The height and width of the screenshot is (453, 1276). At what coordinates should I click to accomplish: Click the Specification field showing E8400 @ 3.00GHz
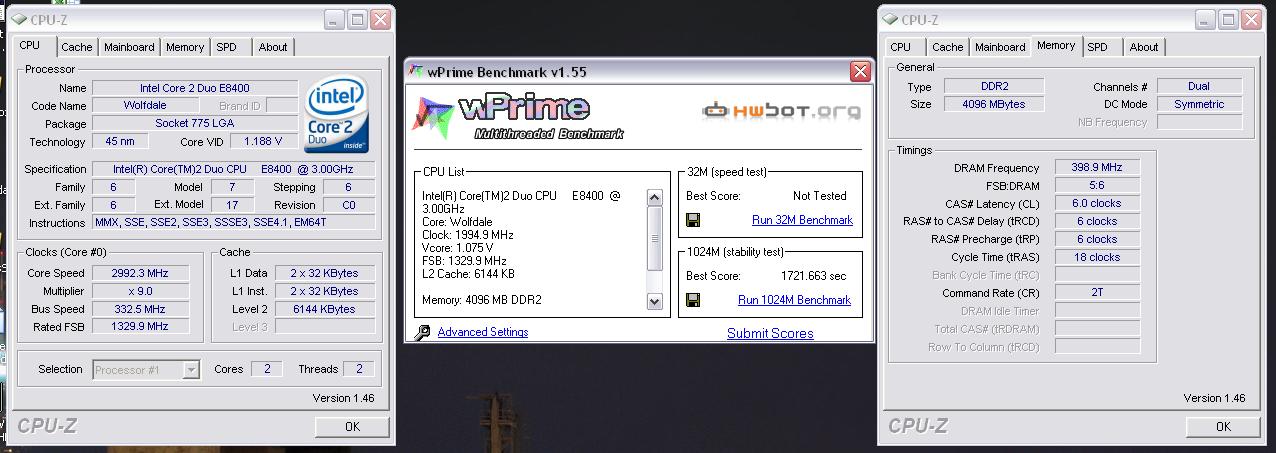pyautogui.click(x=234, y=169)
